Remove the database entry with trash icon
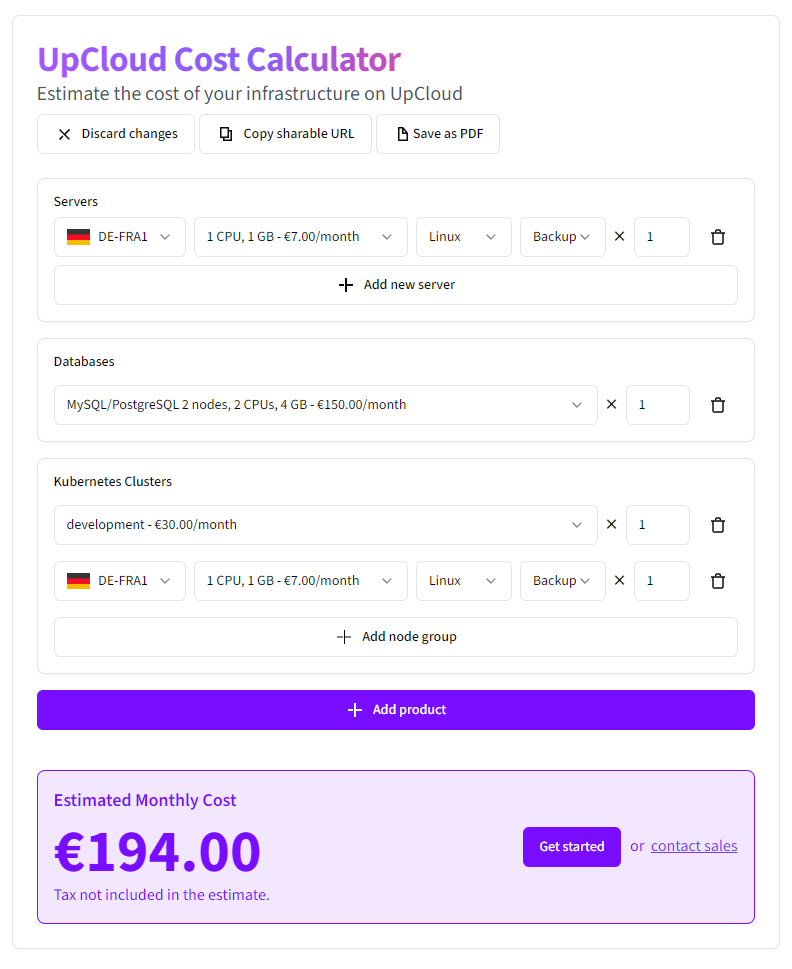Viewport: 792px width, 969px height. (717, 405)
